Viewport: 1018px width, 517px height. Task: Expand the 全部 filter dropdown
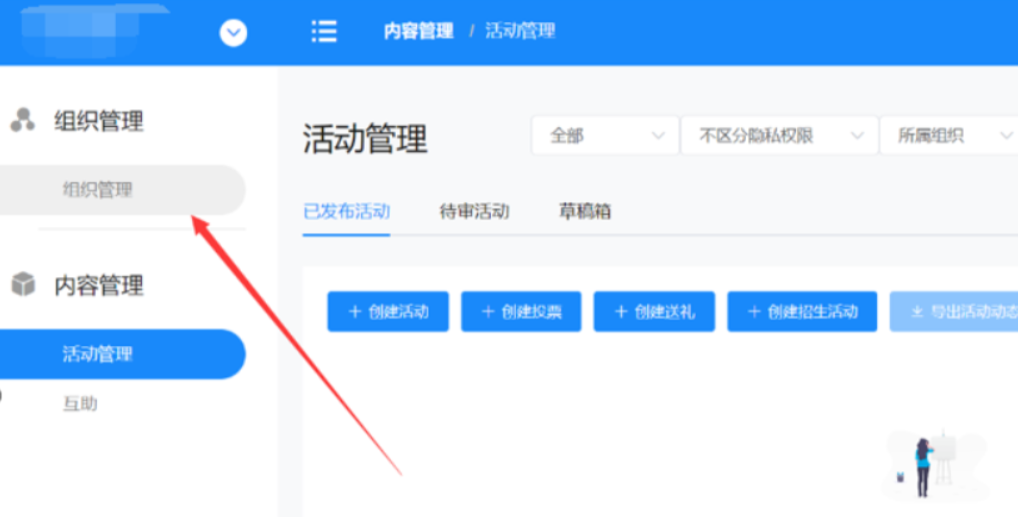coord(605,135)
